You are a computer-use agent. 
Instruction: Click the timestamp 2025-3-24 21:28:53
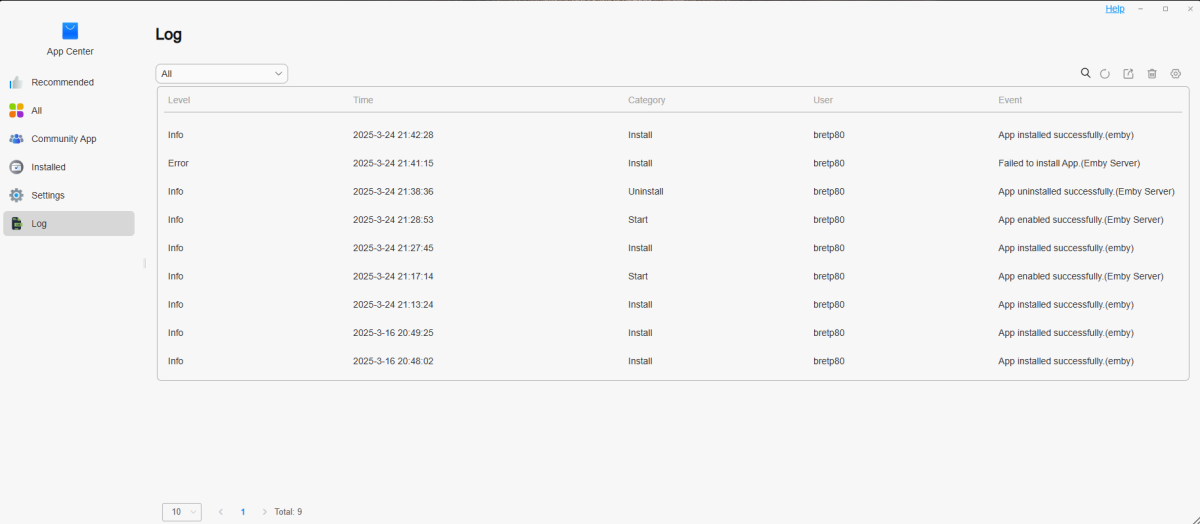pos(393,220)
